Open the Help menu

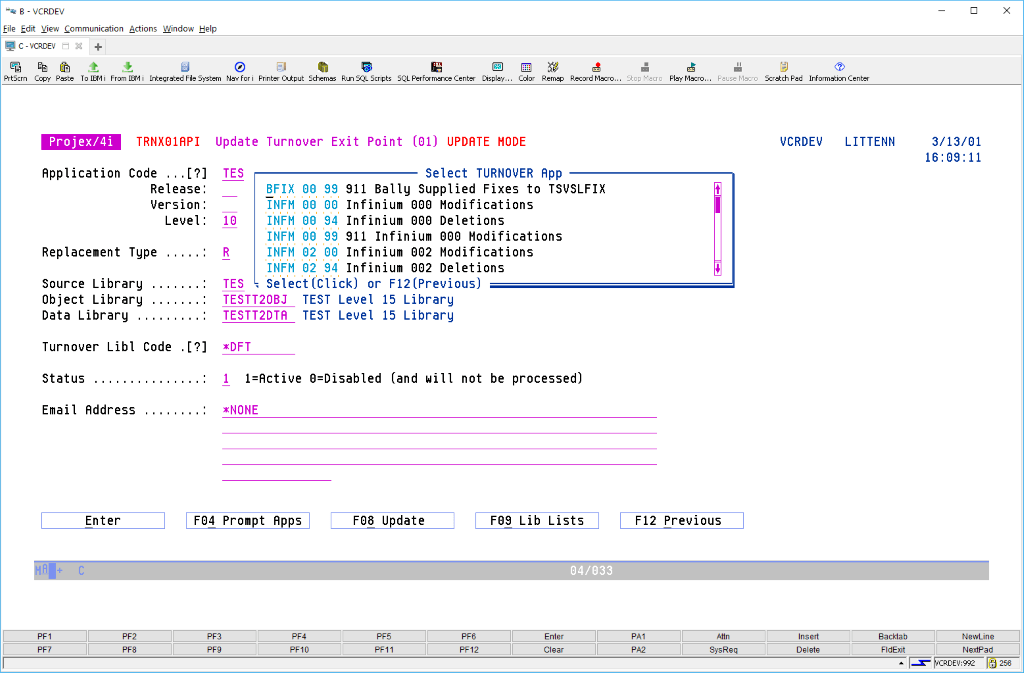(x=208, y=29)
